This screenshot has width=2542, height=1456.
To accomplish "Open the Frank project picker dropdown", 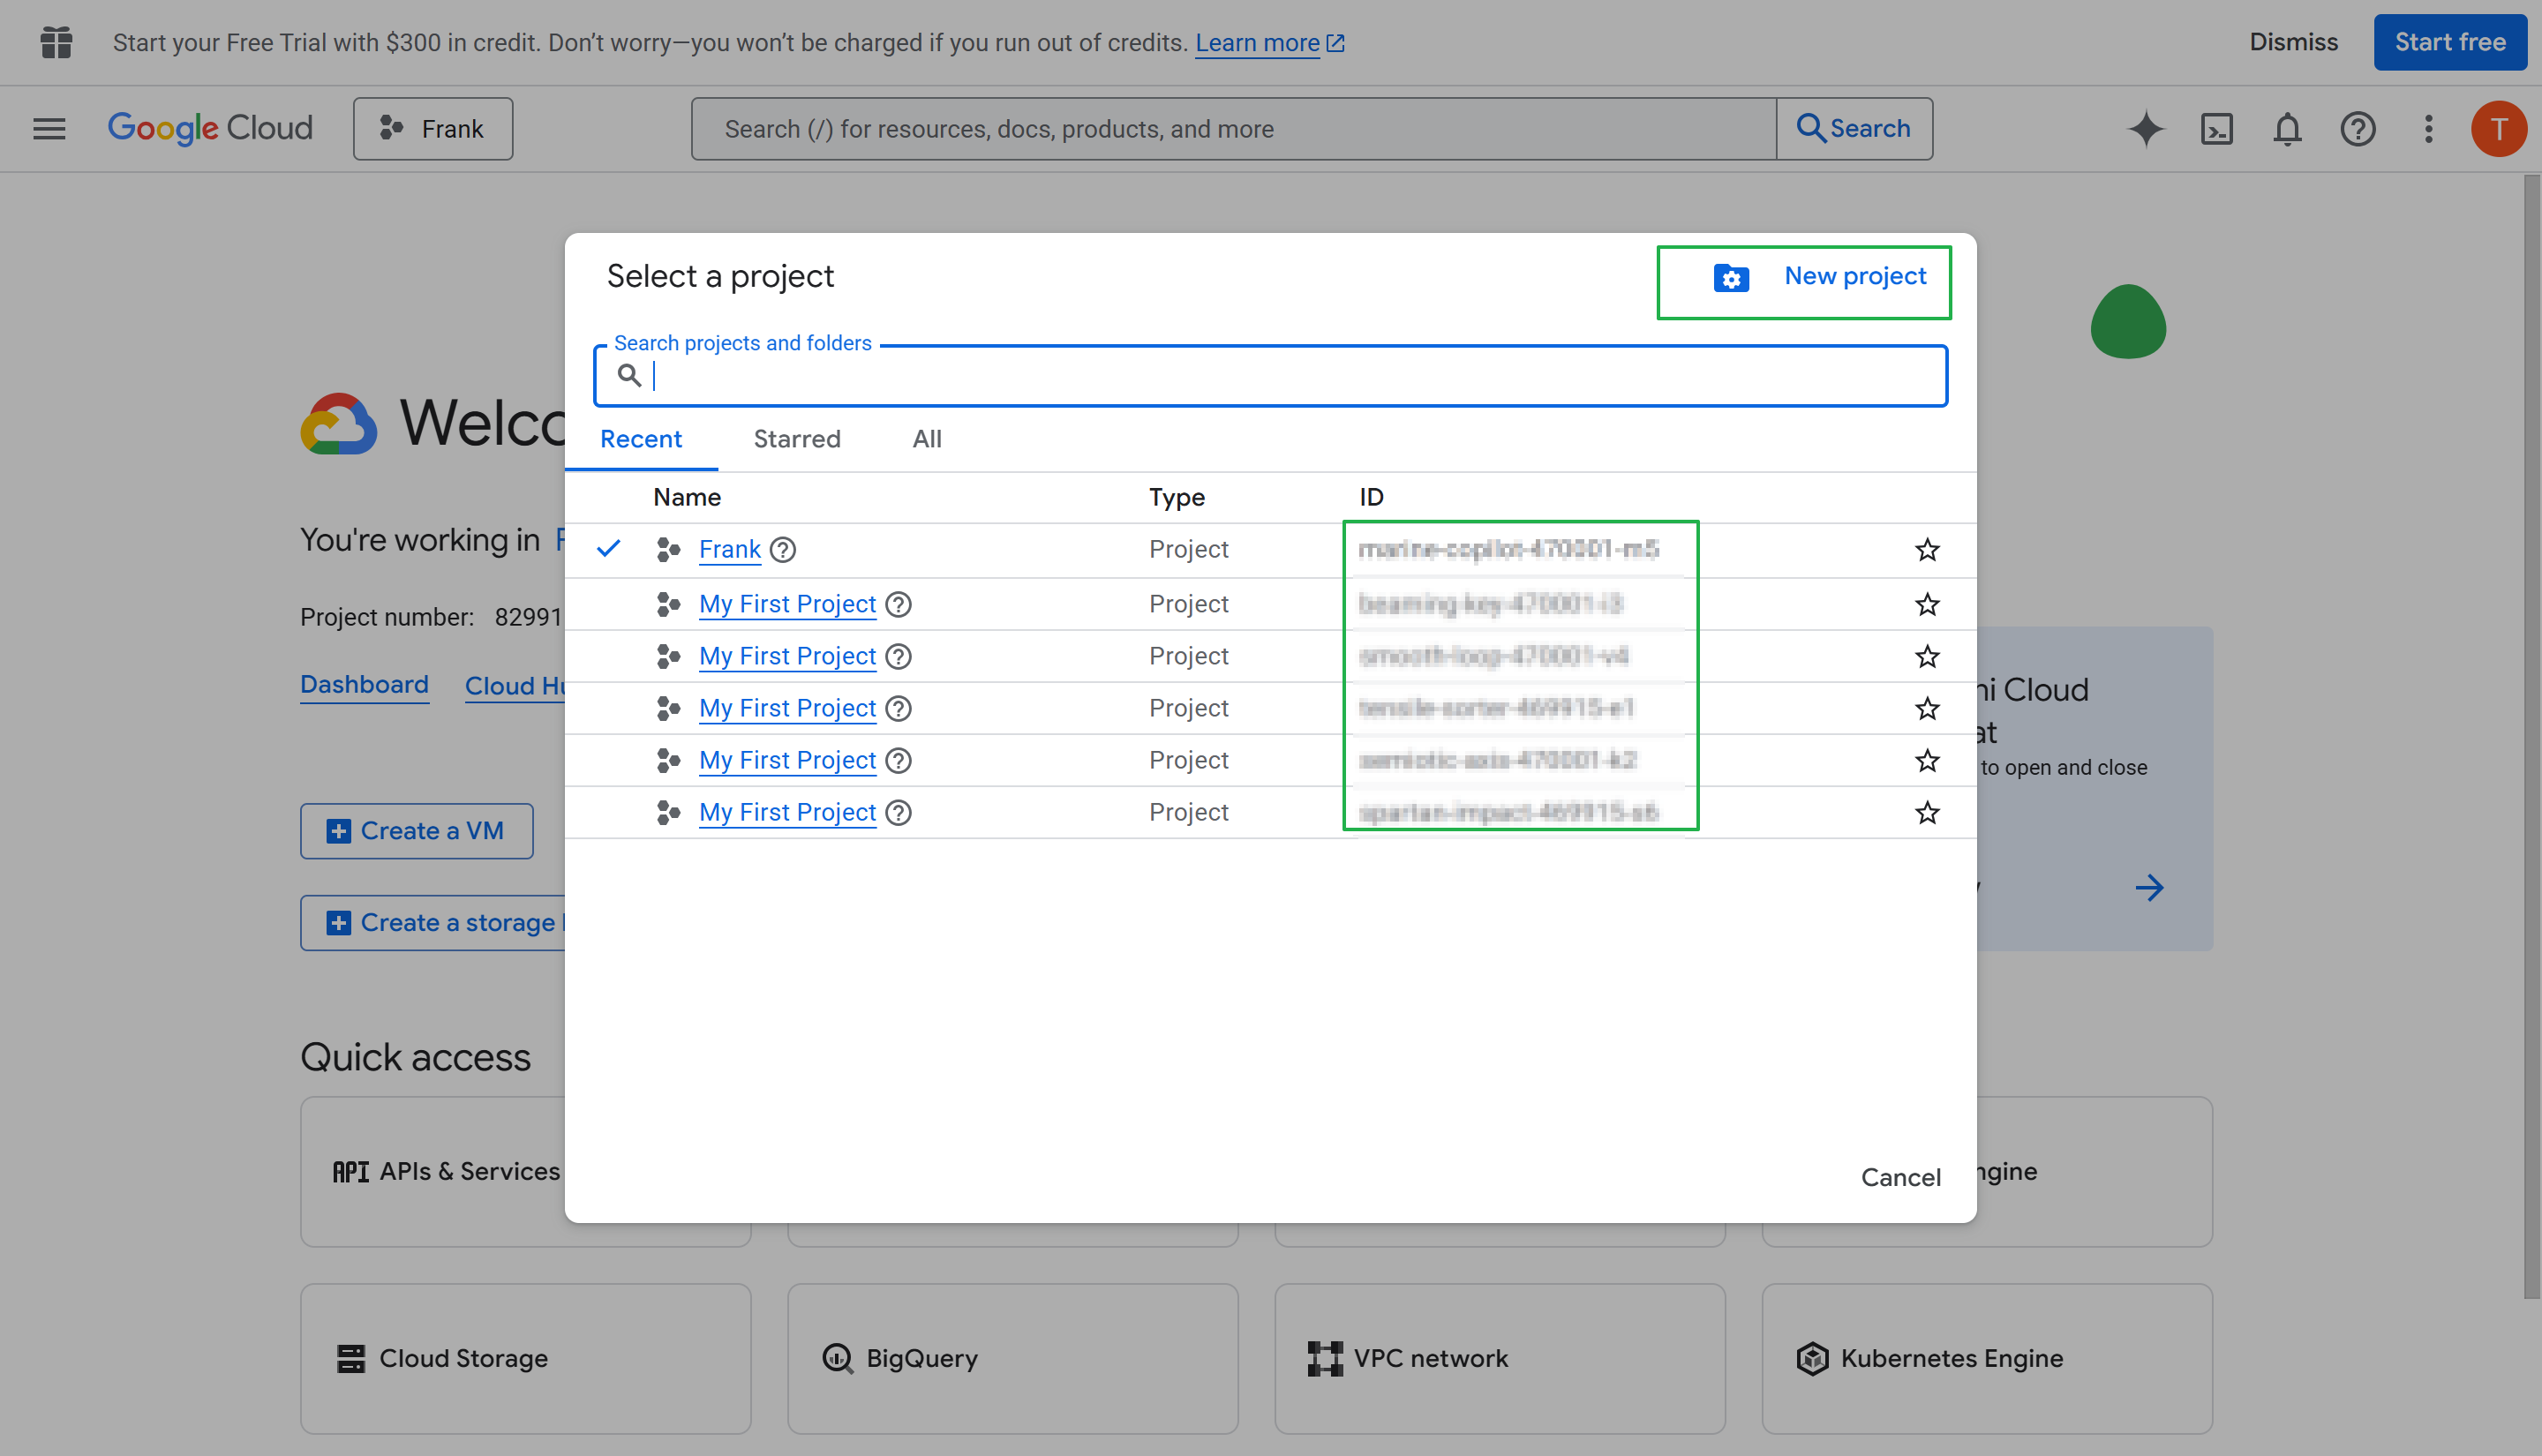I will point(432,129).
